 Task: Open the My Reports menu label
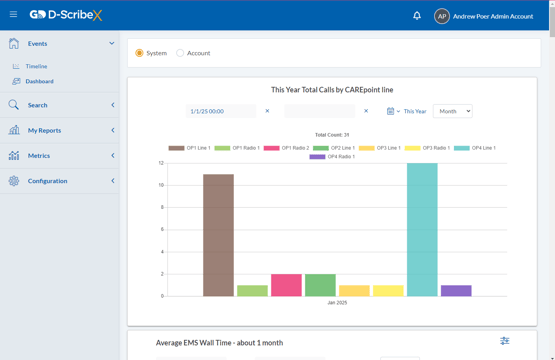pyautogui.click(x=45, y=130)
